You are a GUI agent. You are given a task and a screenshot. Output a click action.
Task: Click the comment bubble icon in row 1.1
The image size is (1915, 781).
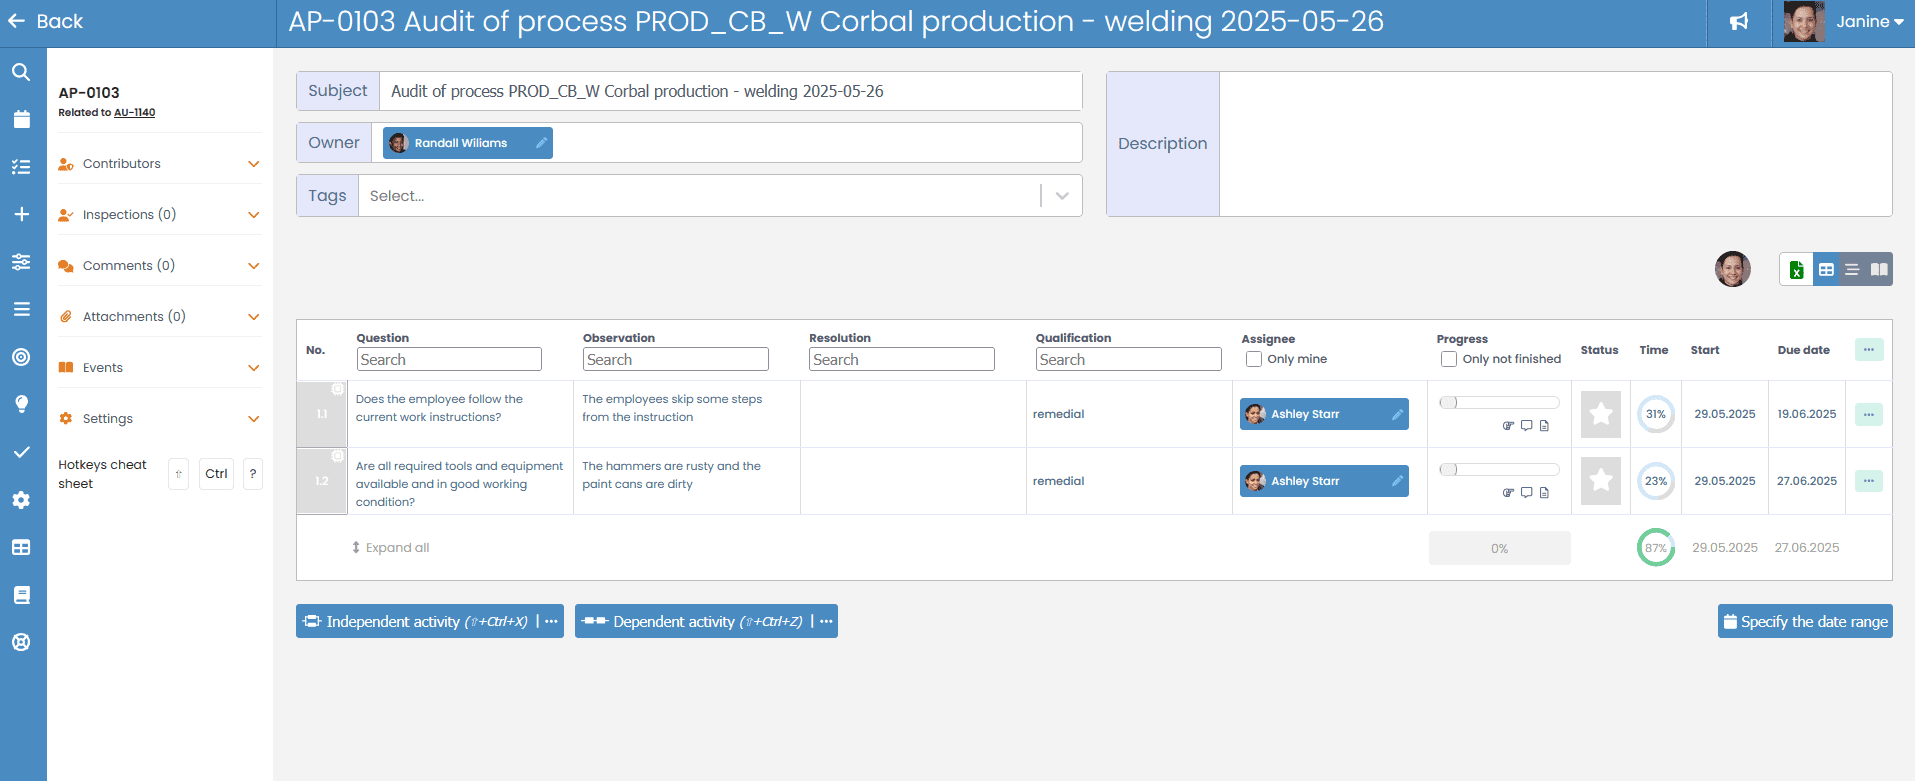(1526, 425)
